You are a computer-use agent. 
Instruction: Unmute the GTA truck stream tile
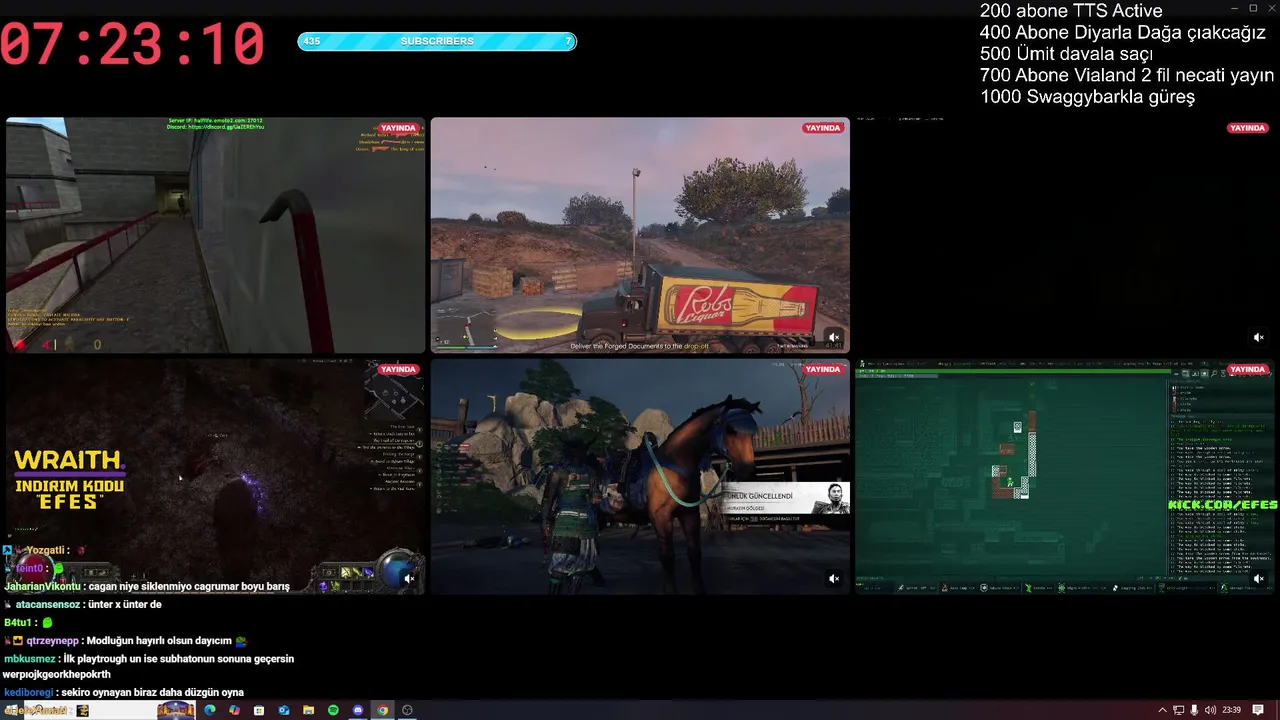(x=834, y=337)
